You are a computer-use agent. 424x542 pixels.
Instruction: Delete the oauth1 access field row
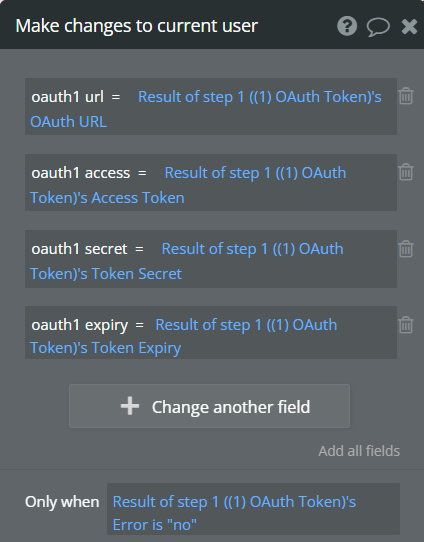[x=406, y=172]
